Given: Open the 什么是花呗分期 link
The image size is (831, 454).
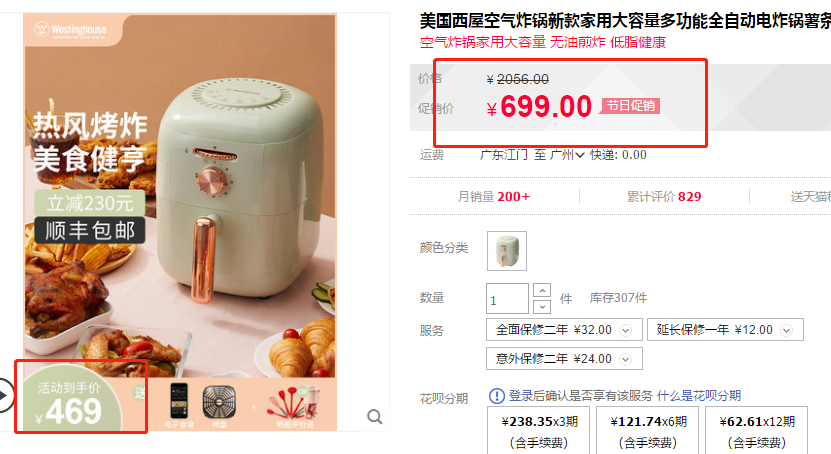Looking at the screenshot, I should click(x=699, y=396).
